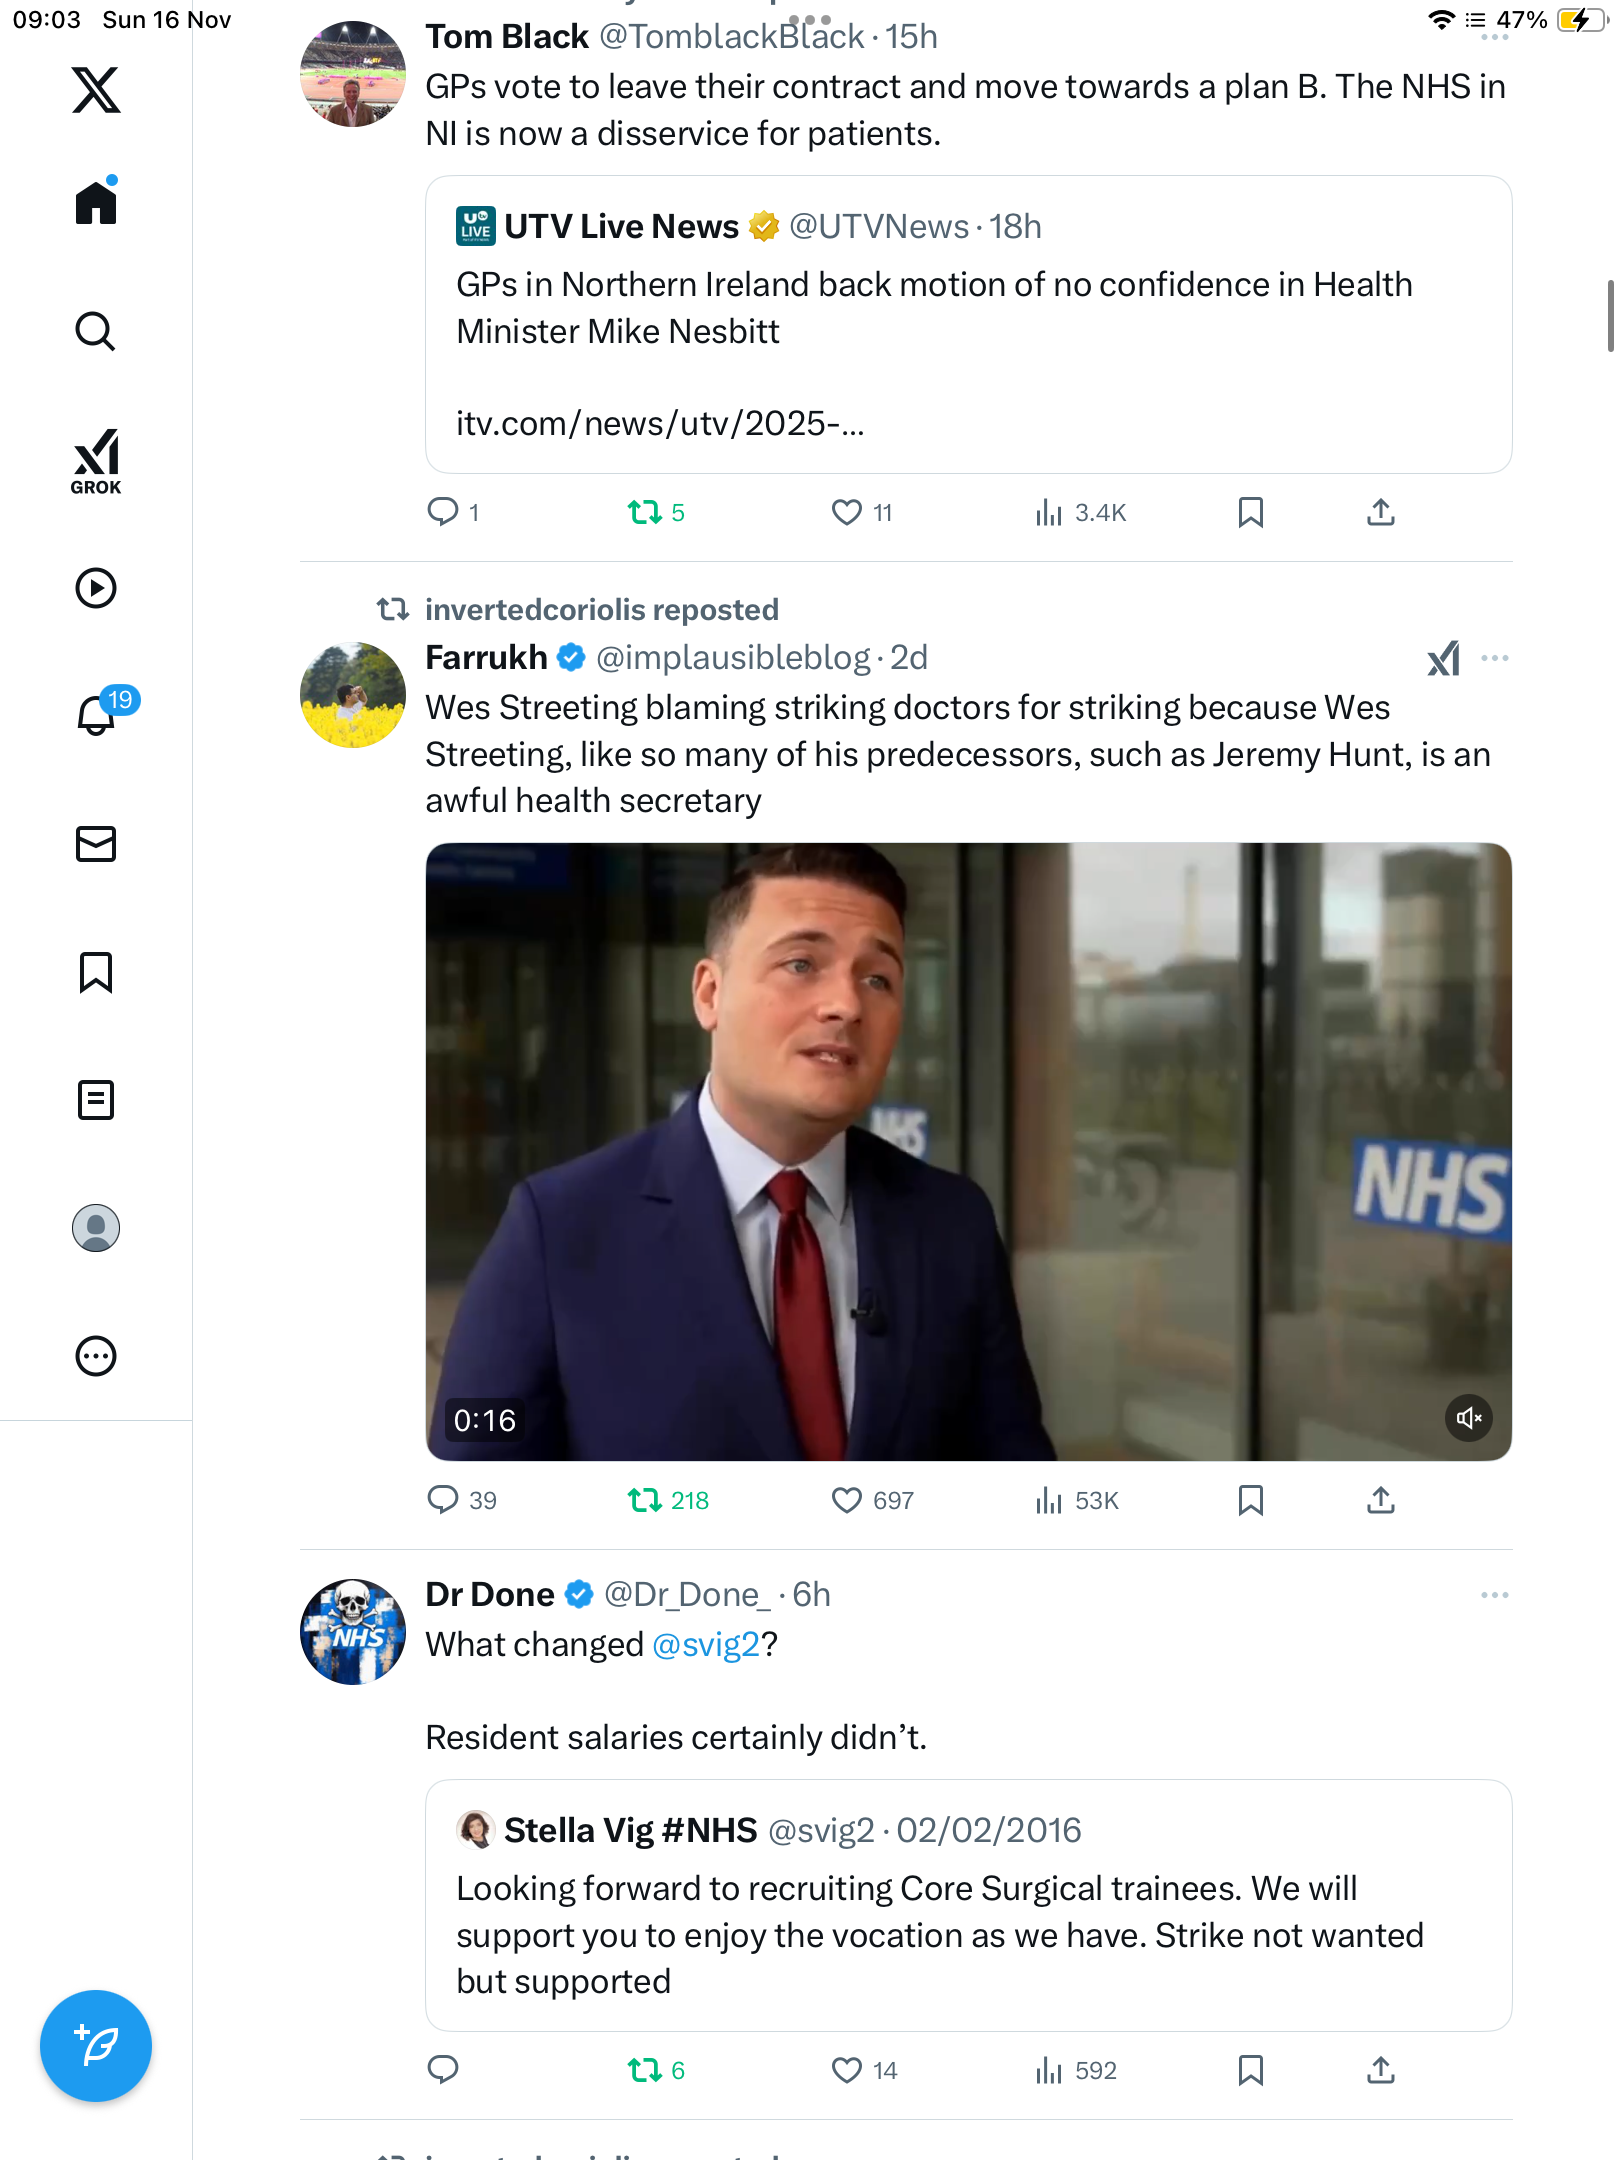The height and width of the screenshot is (2160, 1620).
Task: Open Direct Messages envelope icon
Action: click(96, 844)
